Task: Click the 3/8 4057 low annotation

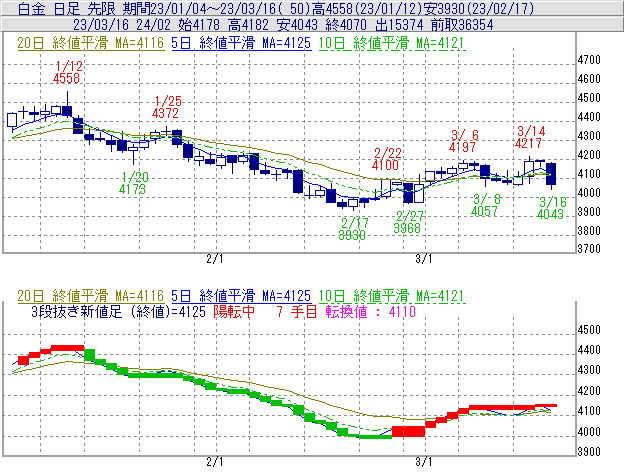Action: pos(486,205)
